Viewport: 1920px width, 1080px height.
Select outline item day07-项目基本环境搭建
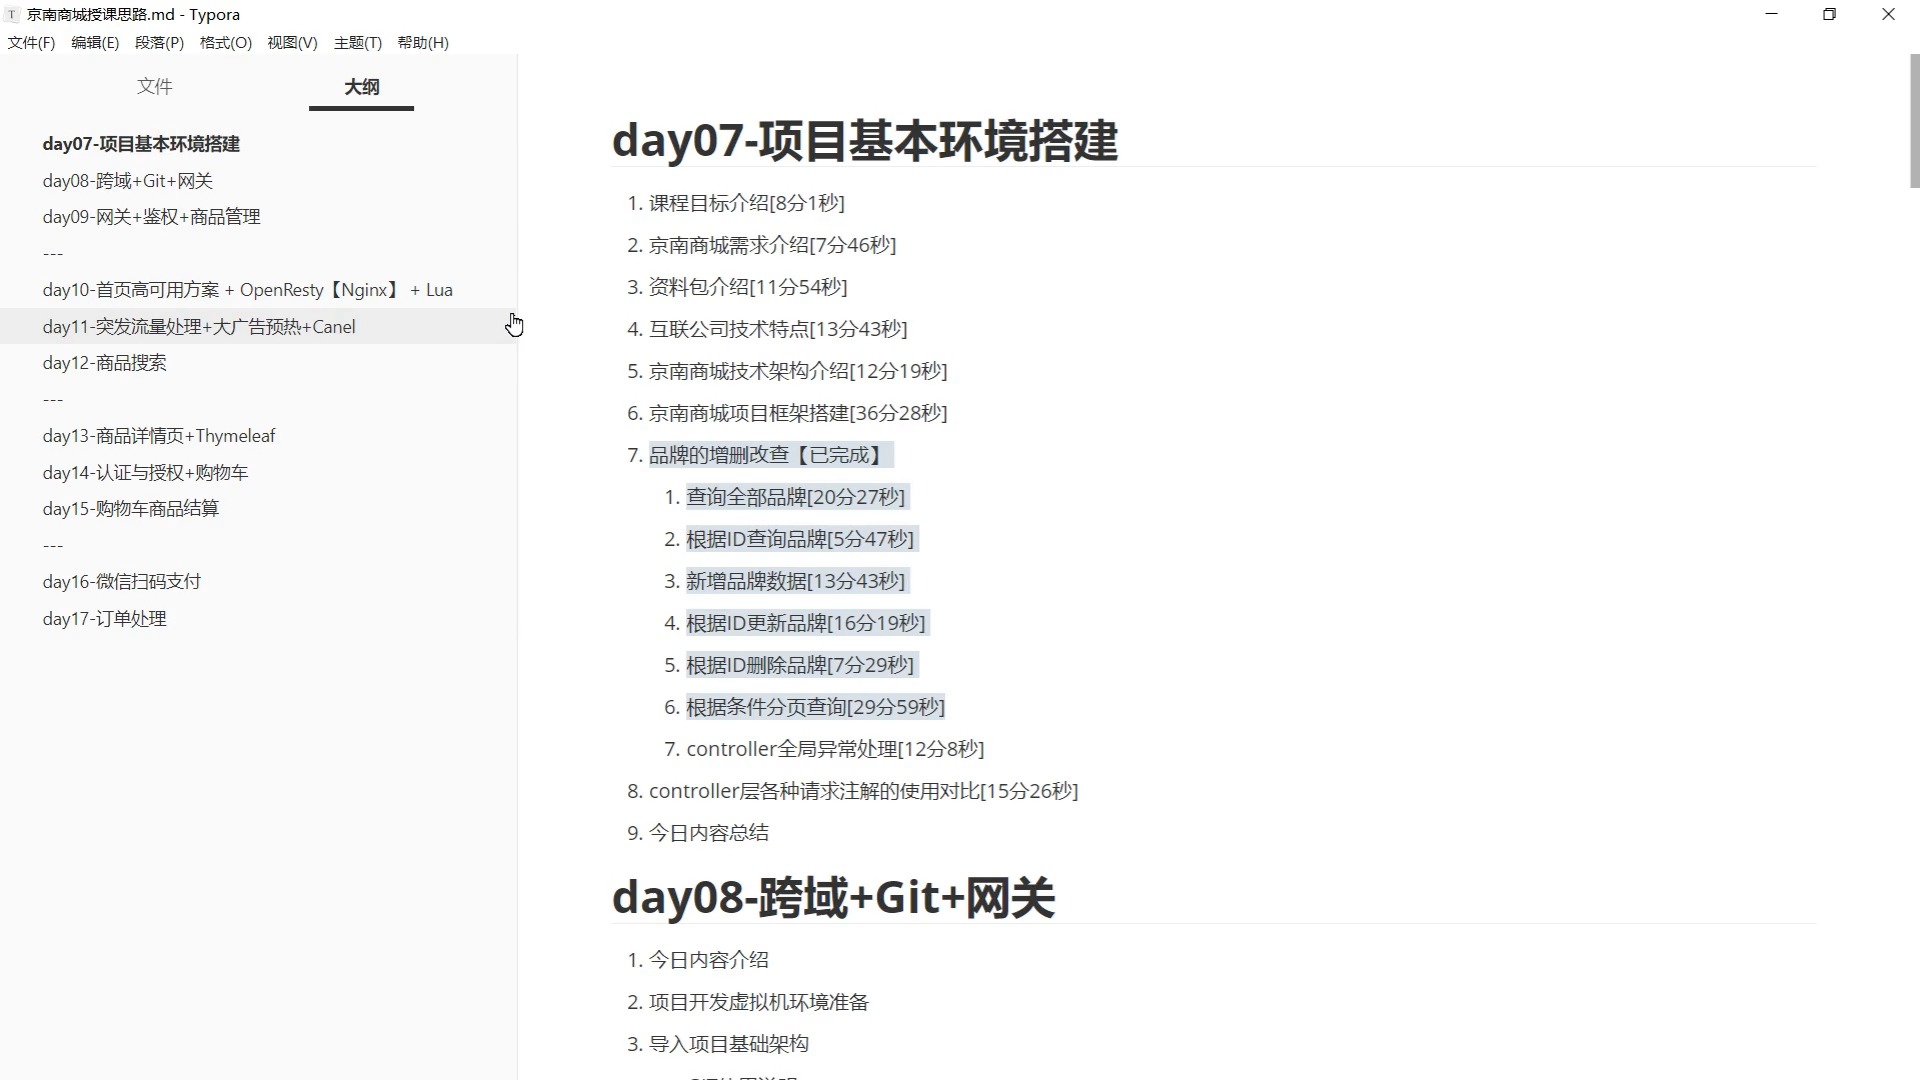coord(140,144)
